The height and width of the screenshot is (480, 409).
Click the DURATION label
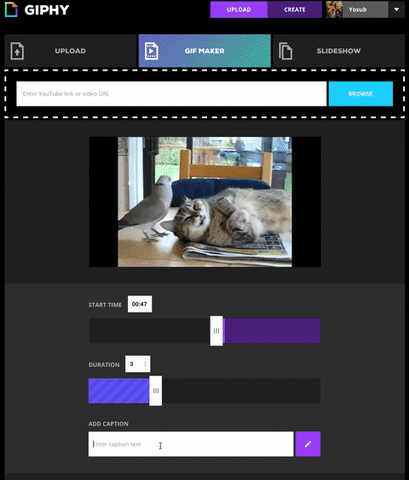104,365
